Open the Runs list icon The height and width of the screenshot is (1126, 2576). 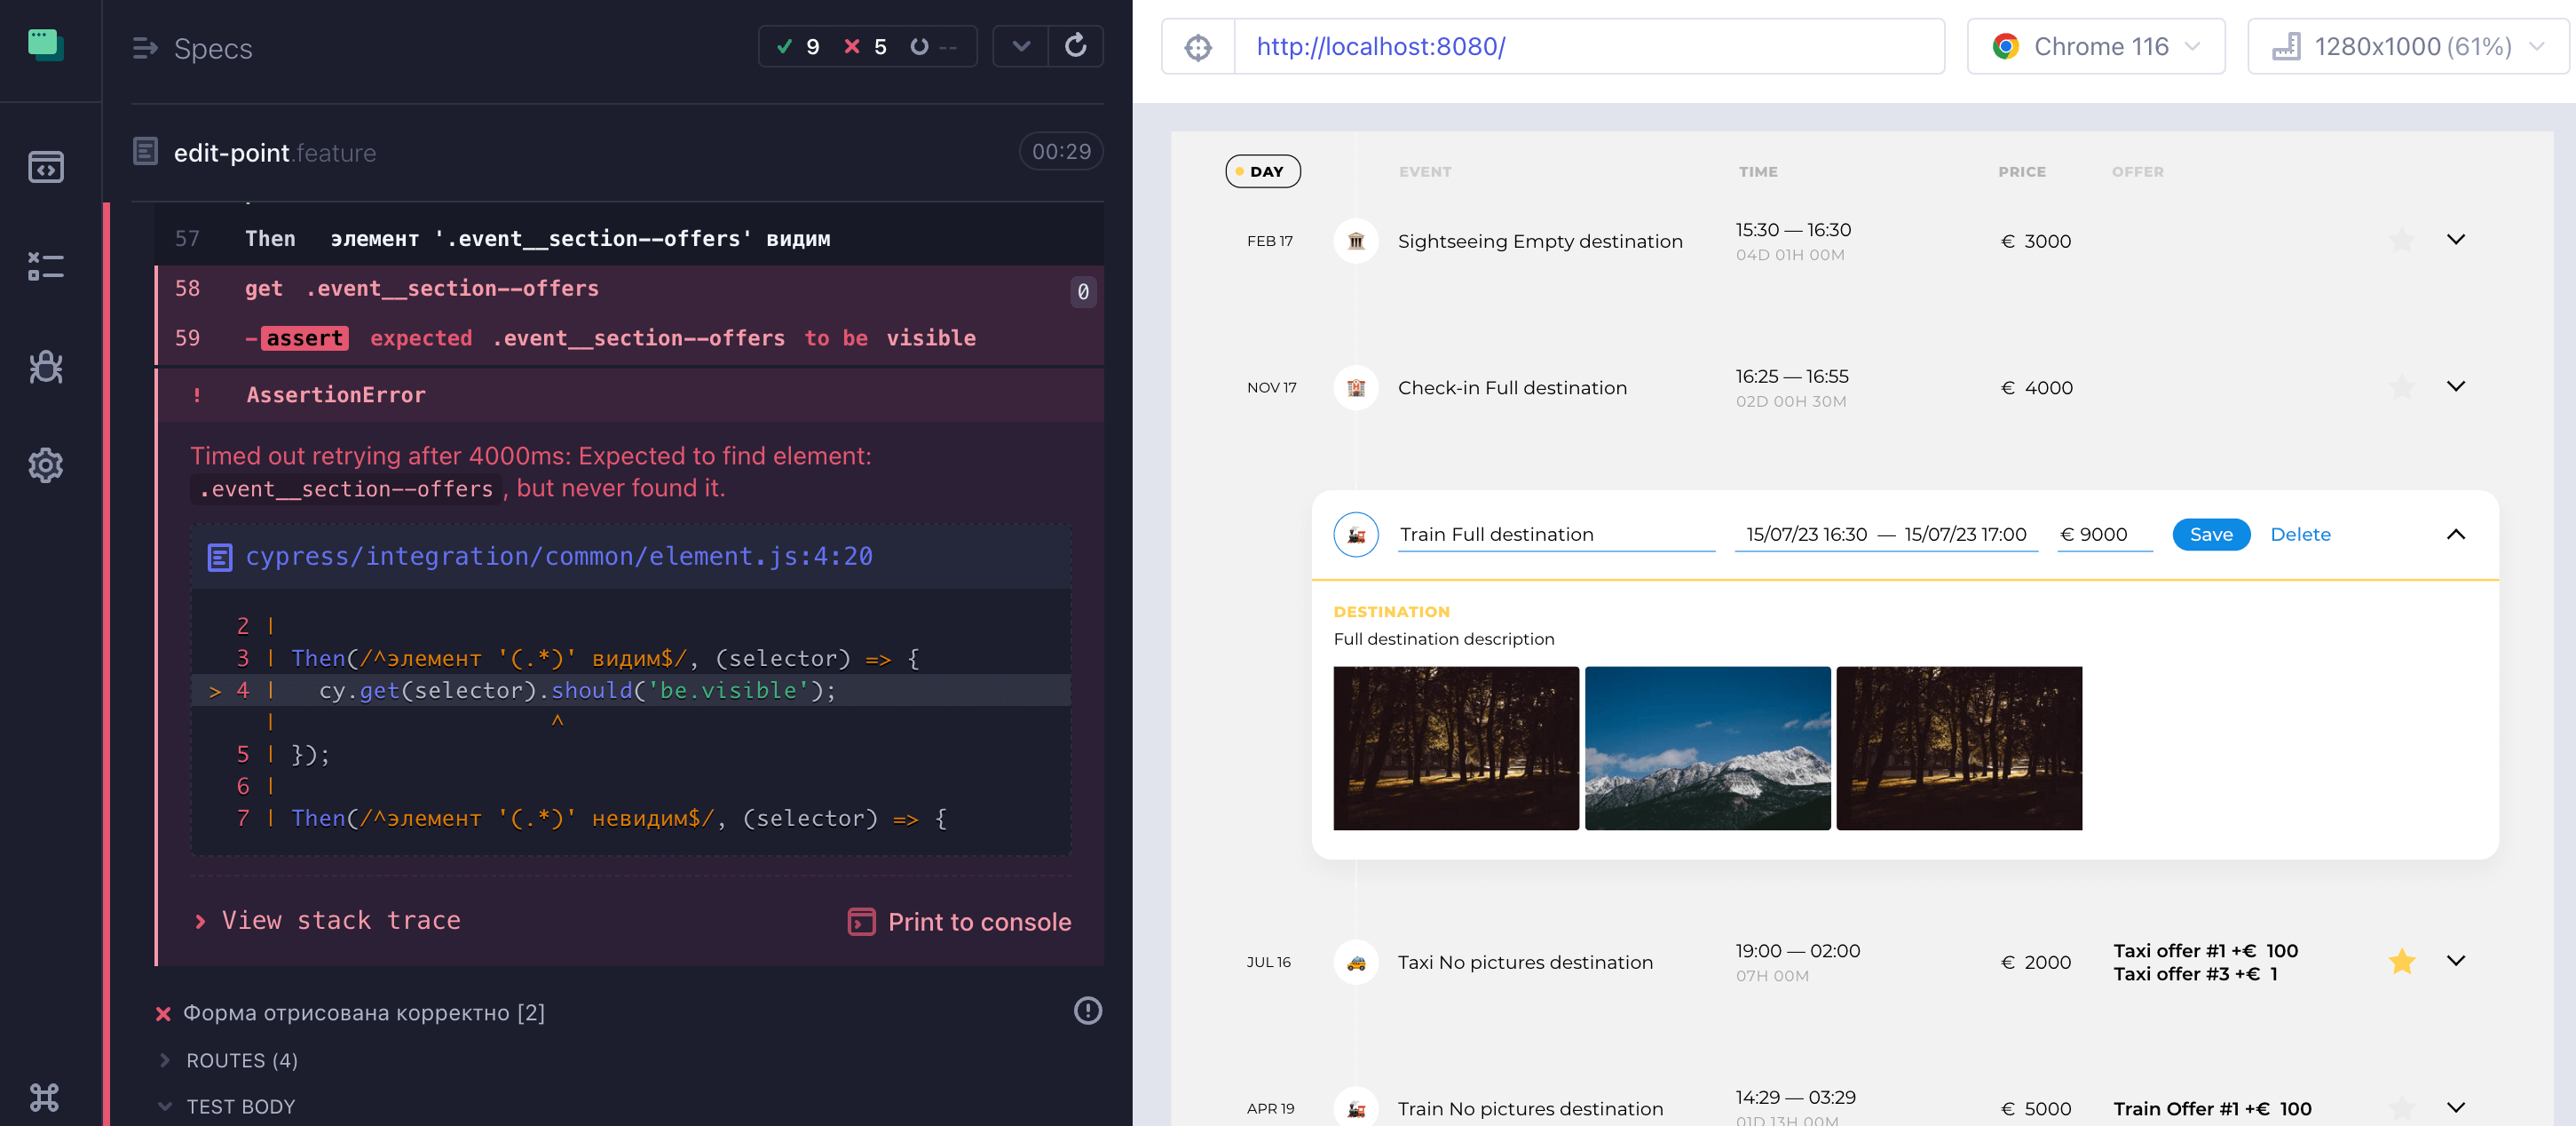[46, 266]
